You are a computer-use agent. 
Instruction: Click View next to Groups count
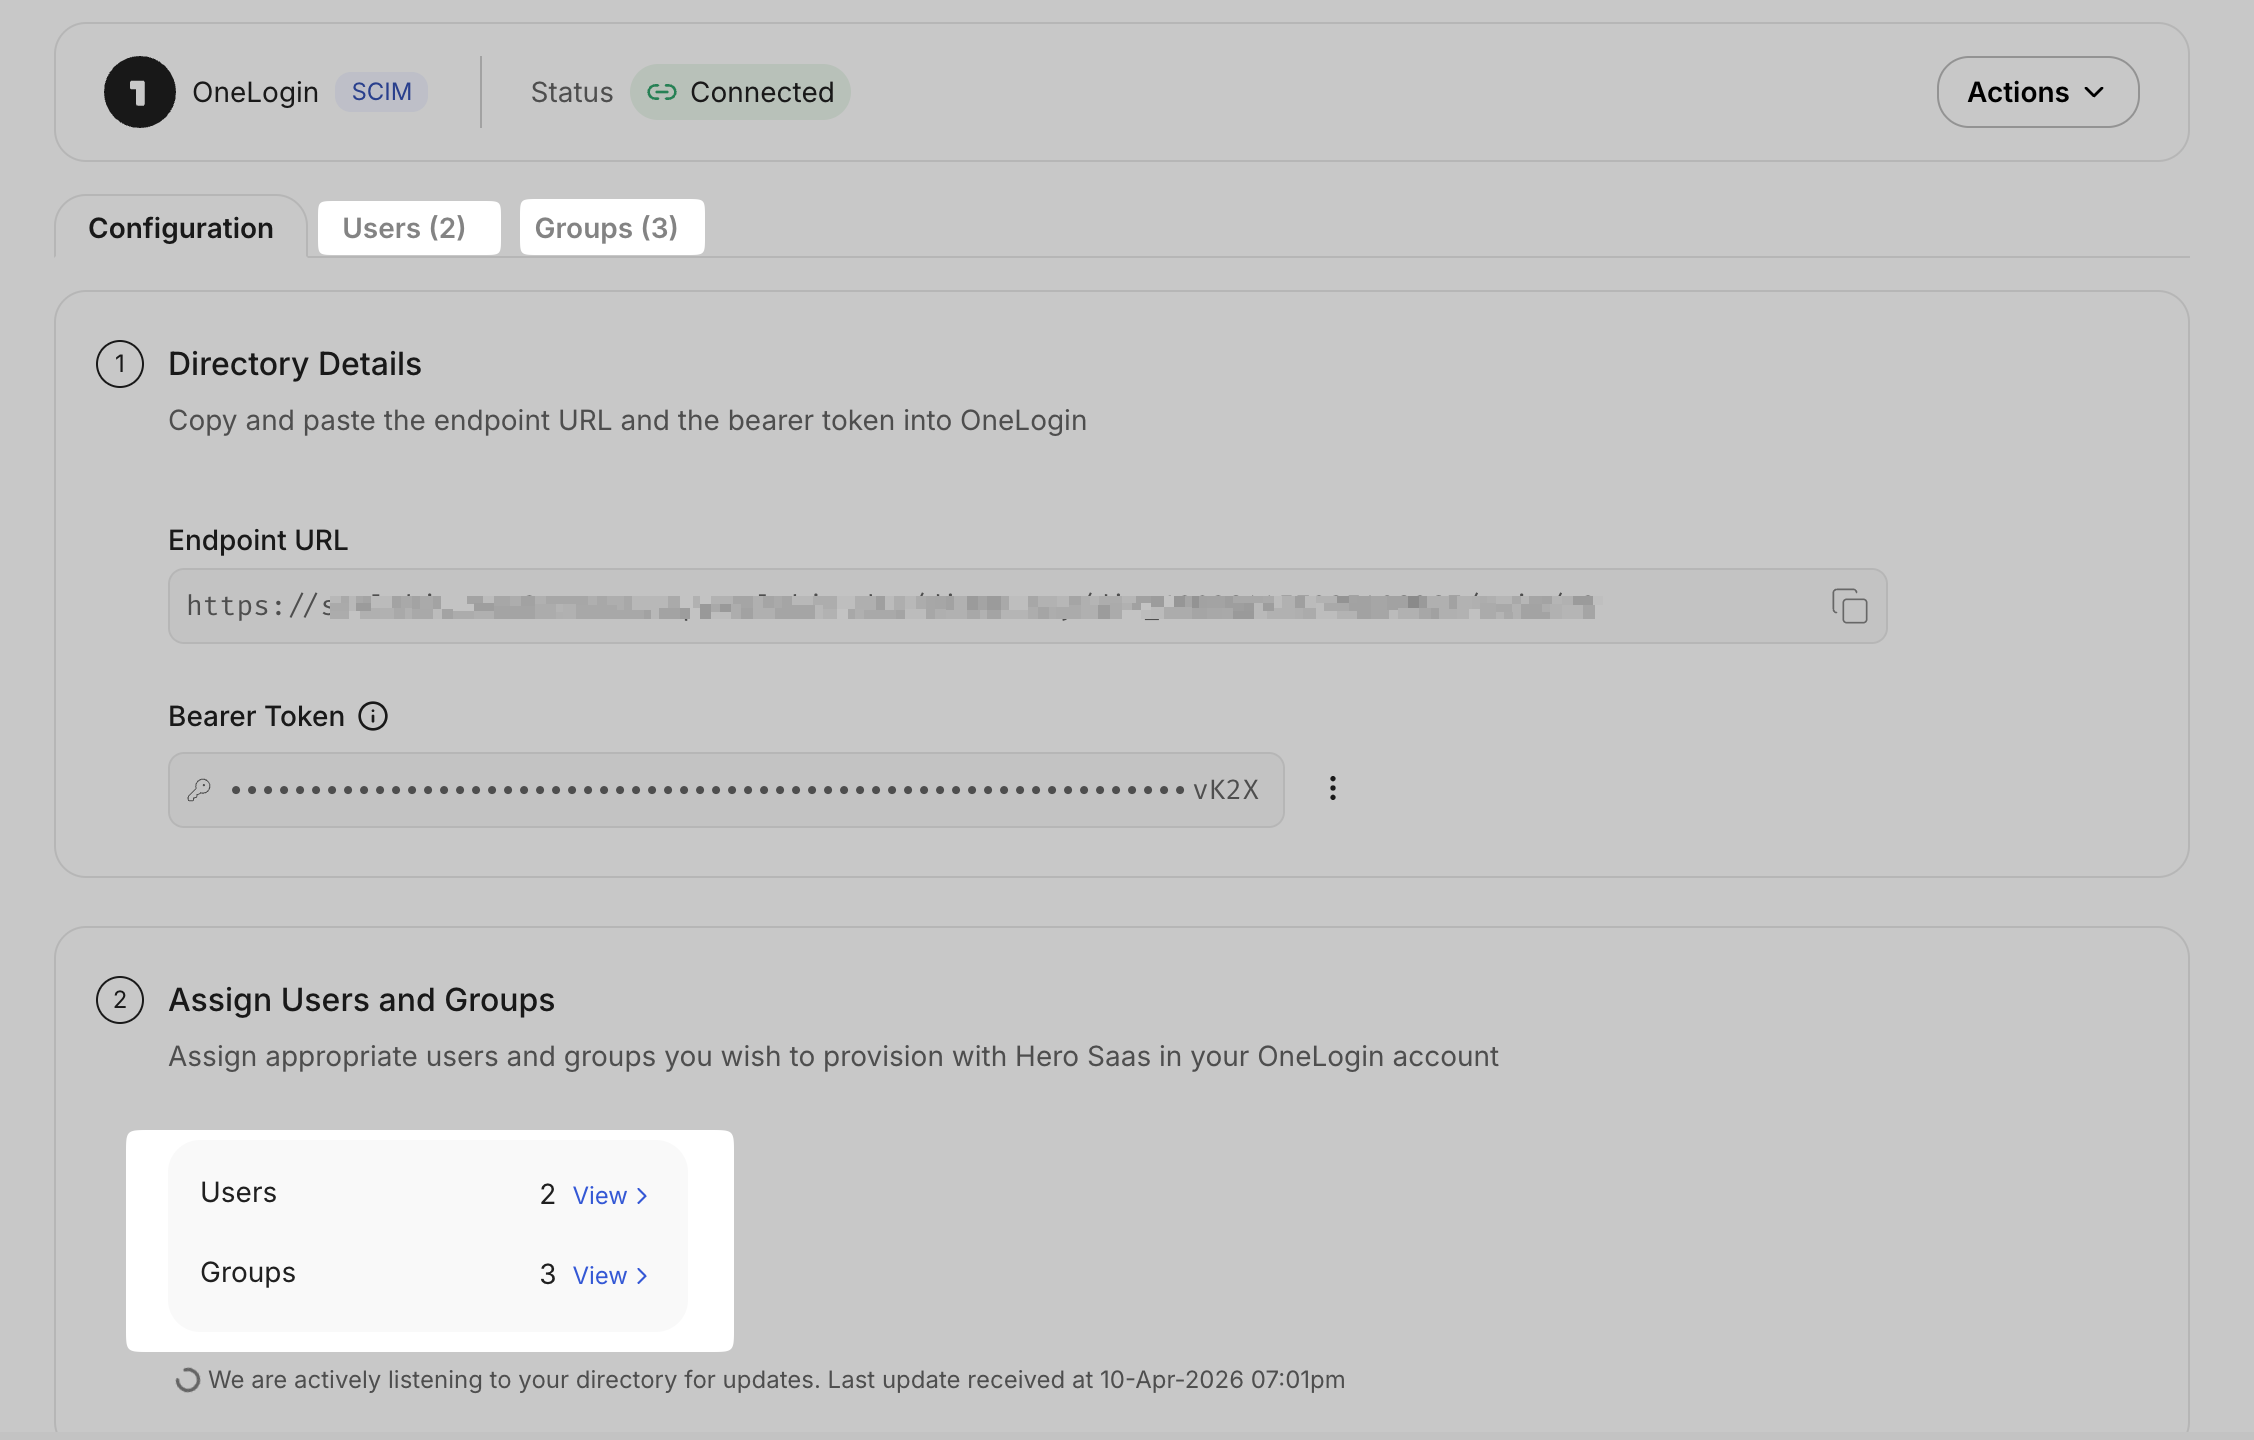pos(599,1275)
